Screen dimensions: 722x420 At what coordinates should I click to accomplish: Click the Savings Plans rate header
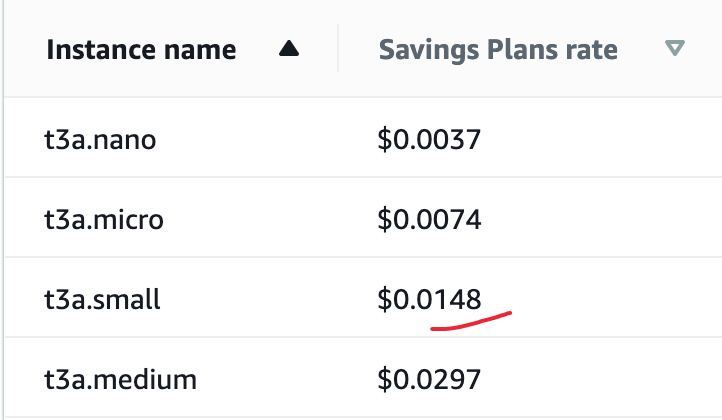(498, 50)
